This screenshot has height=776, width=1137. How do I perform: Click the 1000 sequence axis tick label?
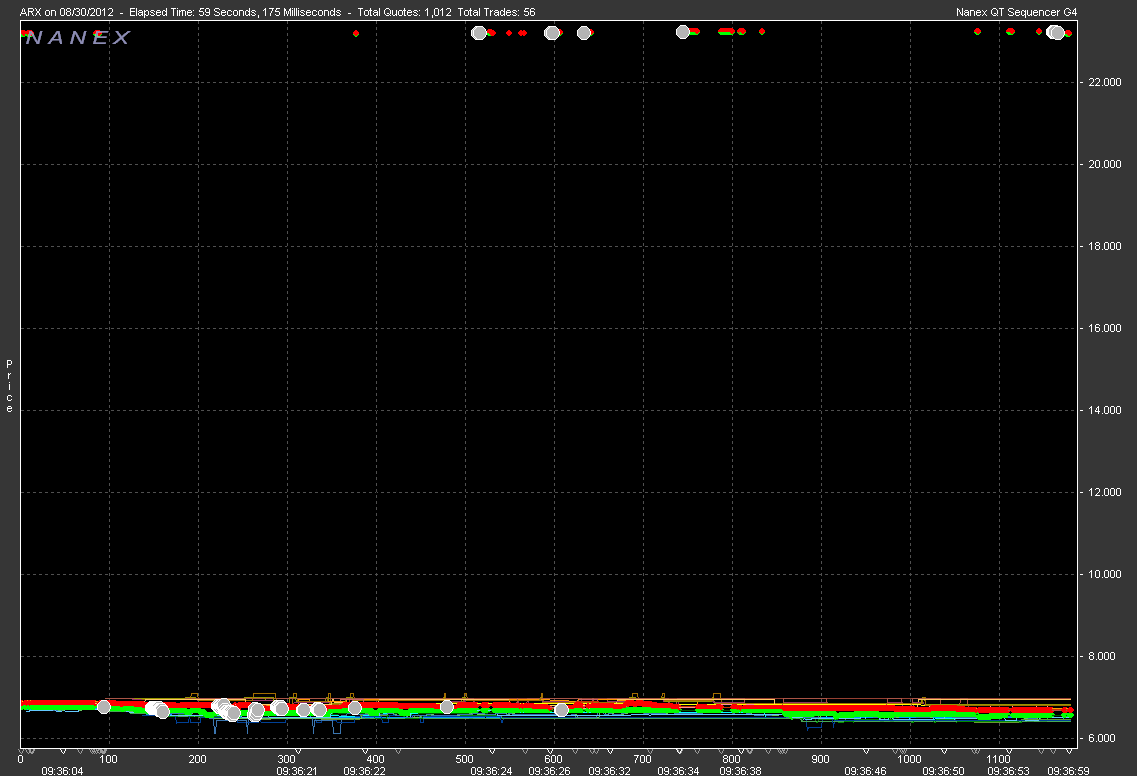[x=909, y=759]
